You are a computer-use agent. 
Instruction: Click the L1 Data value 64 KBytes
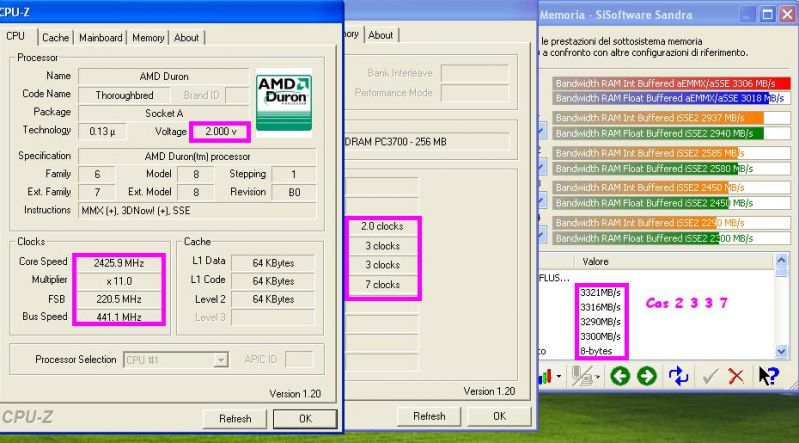coord(273,263)
